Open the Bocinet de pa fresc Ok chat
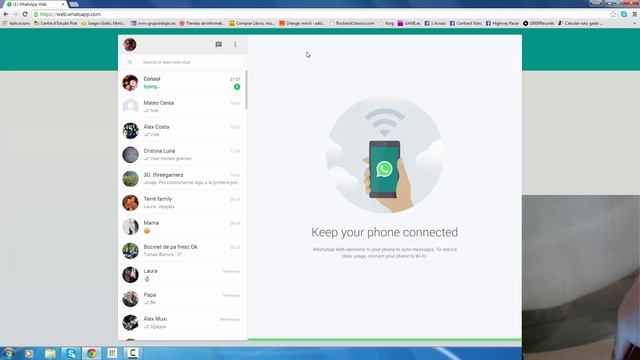The image size is (640, 360). coord(182,251)
